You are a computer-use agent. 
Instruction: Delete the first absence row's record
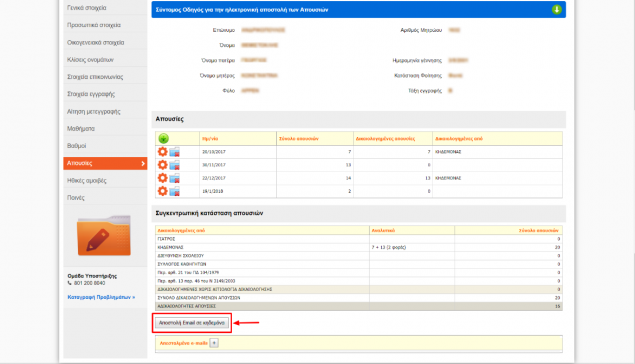[175, 152]
